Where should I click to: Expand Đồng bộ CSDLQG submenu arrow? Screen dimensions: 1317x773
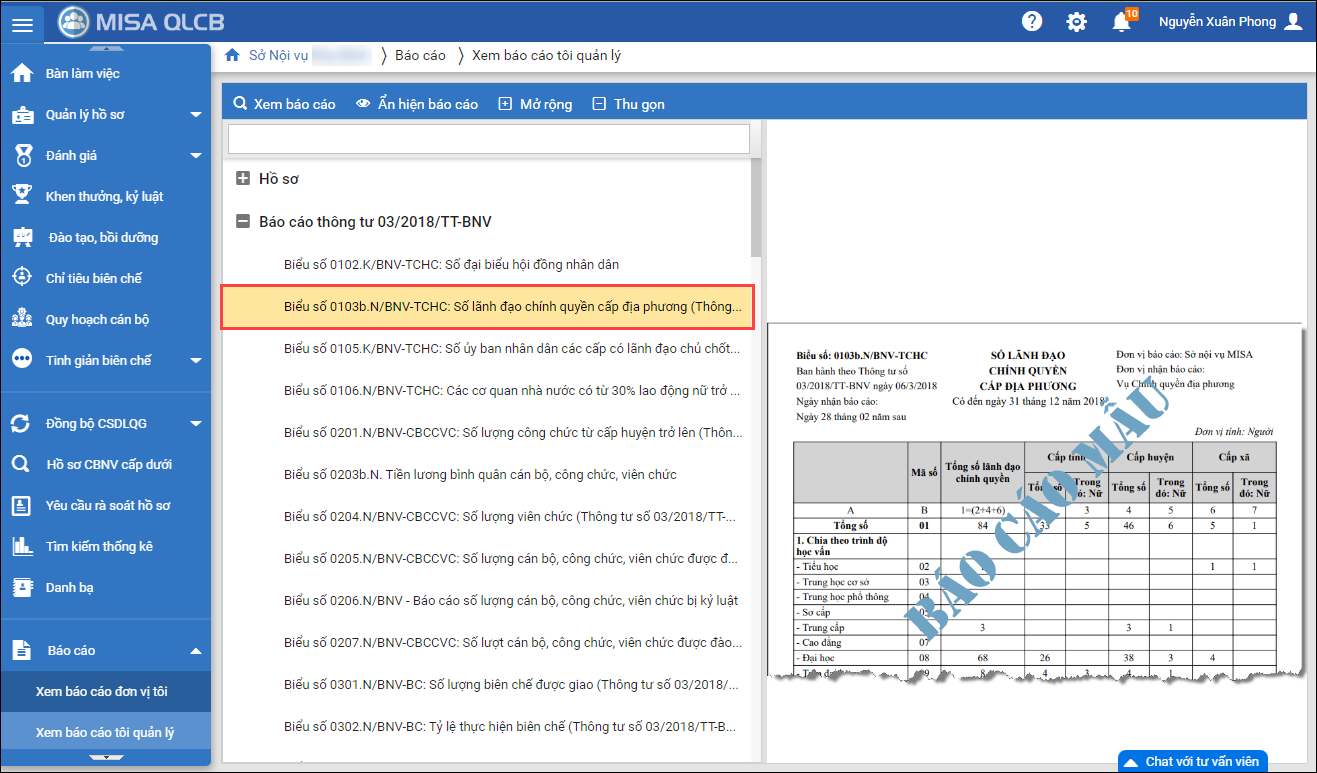[x=196, y=424]
